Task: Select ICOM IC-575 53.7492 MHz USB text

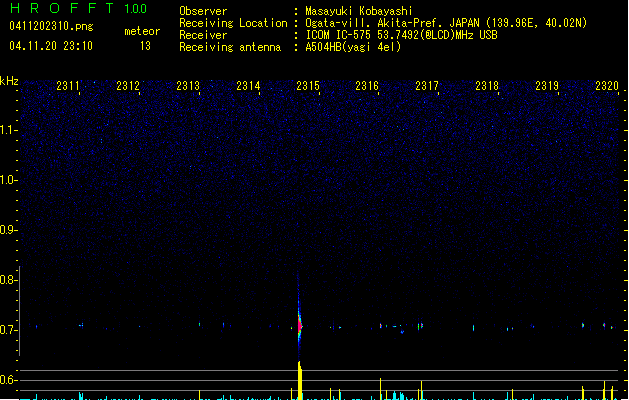Action: coord(402,35)
